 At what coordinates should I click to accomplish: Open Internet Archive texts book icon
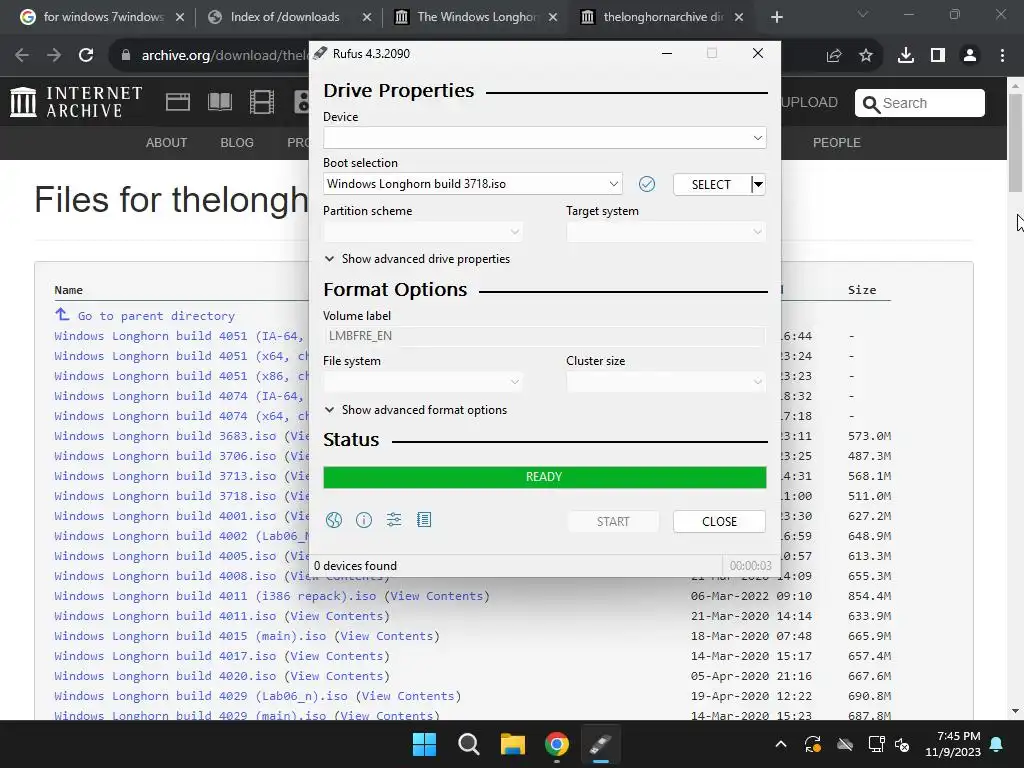point(219,103)
